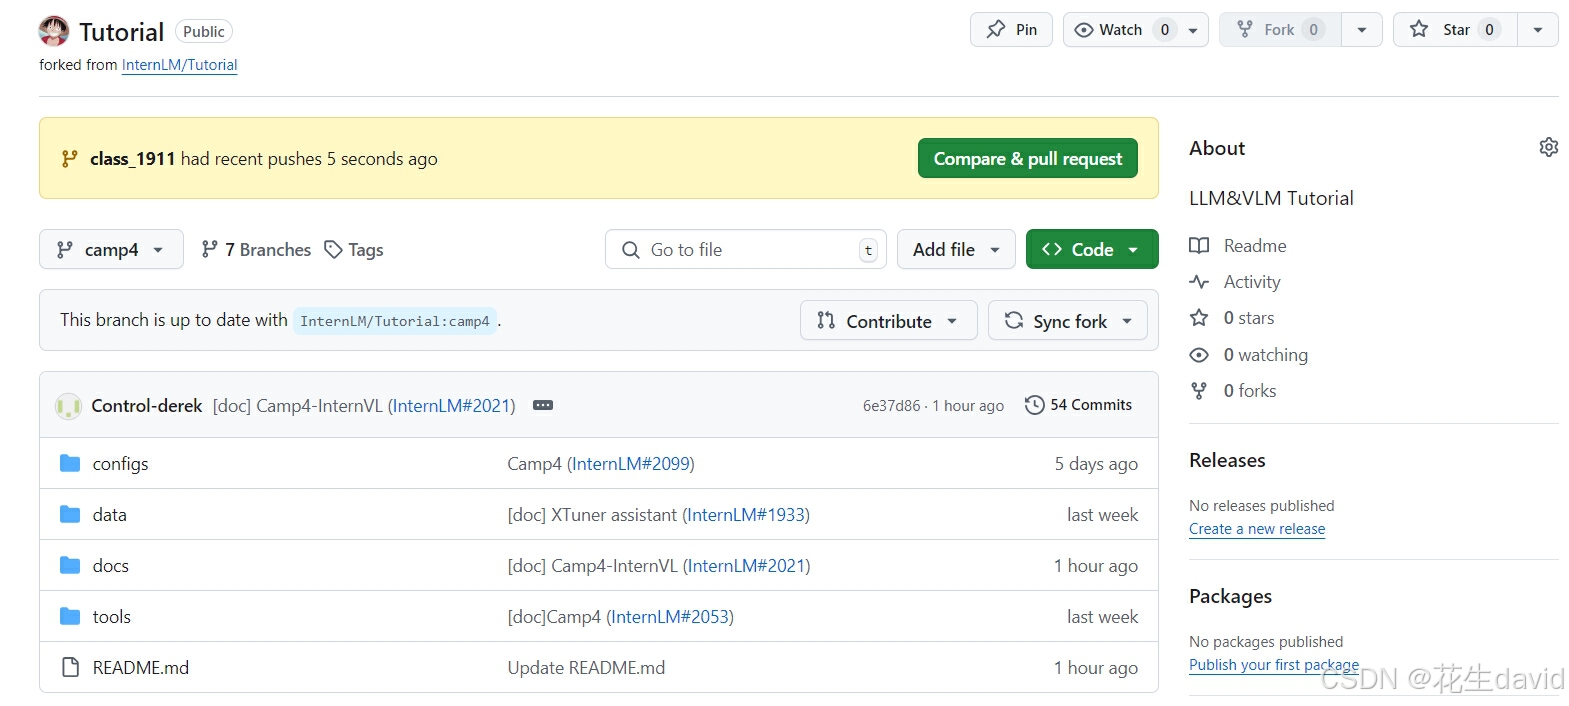Open the latest commit InternLM#2021 link
Viewport: 1569px width, 706px height.
pos(451,406)
